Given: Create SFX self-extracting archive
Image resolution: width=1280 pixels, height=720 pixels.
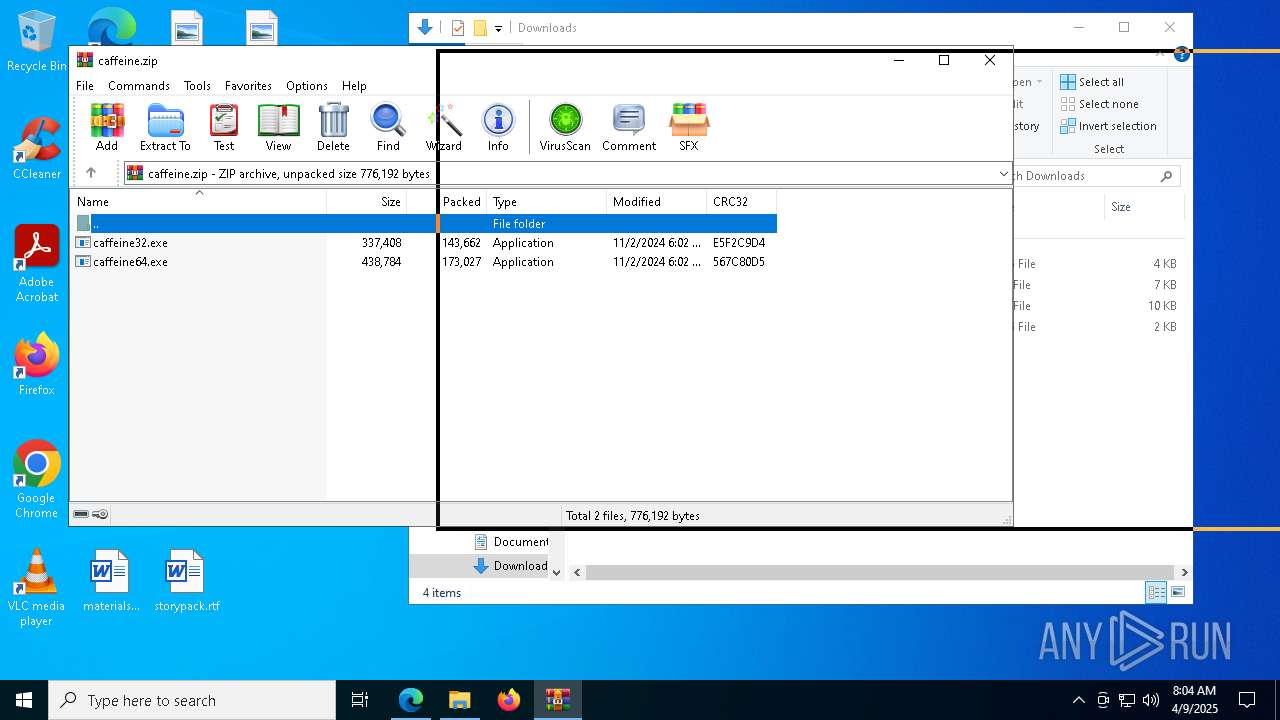Looking at the screenshot, I should click(689, 127).
